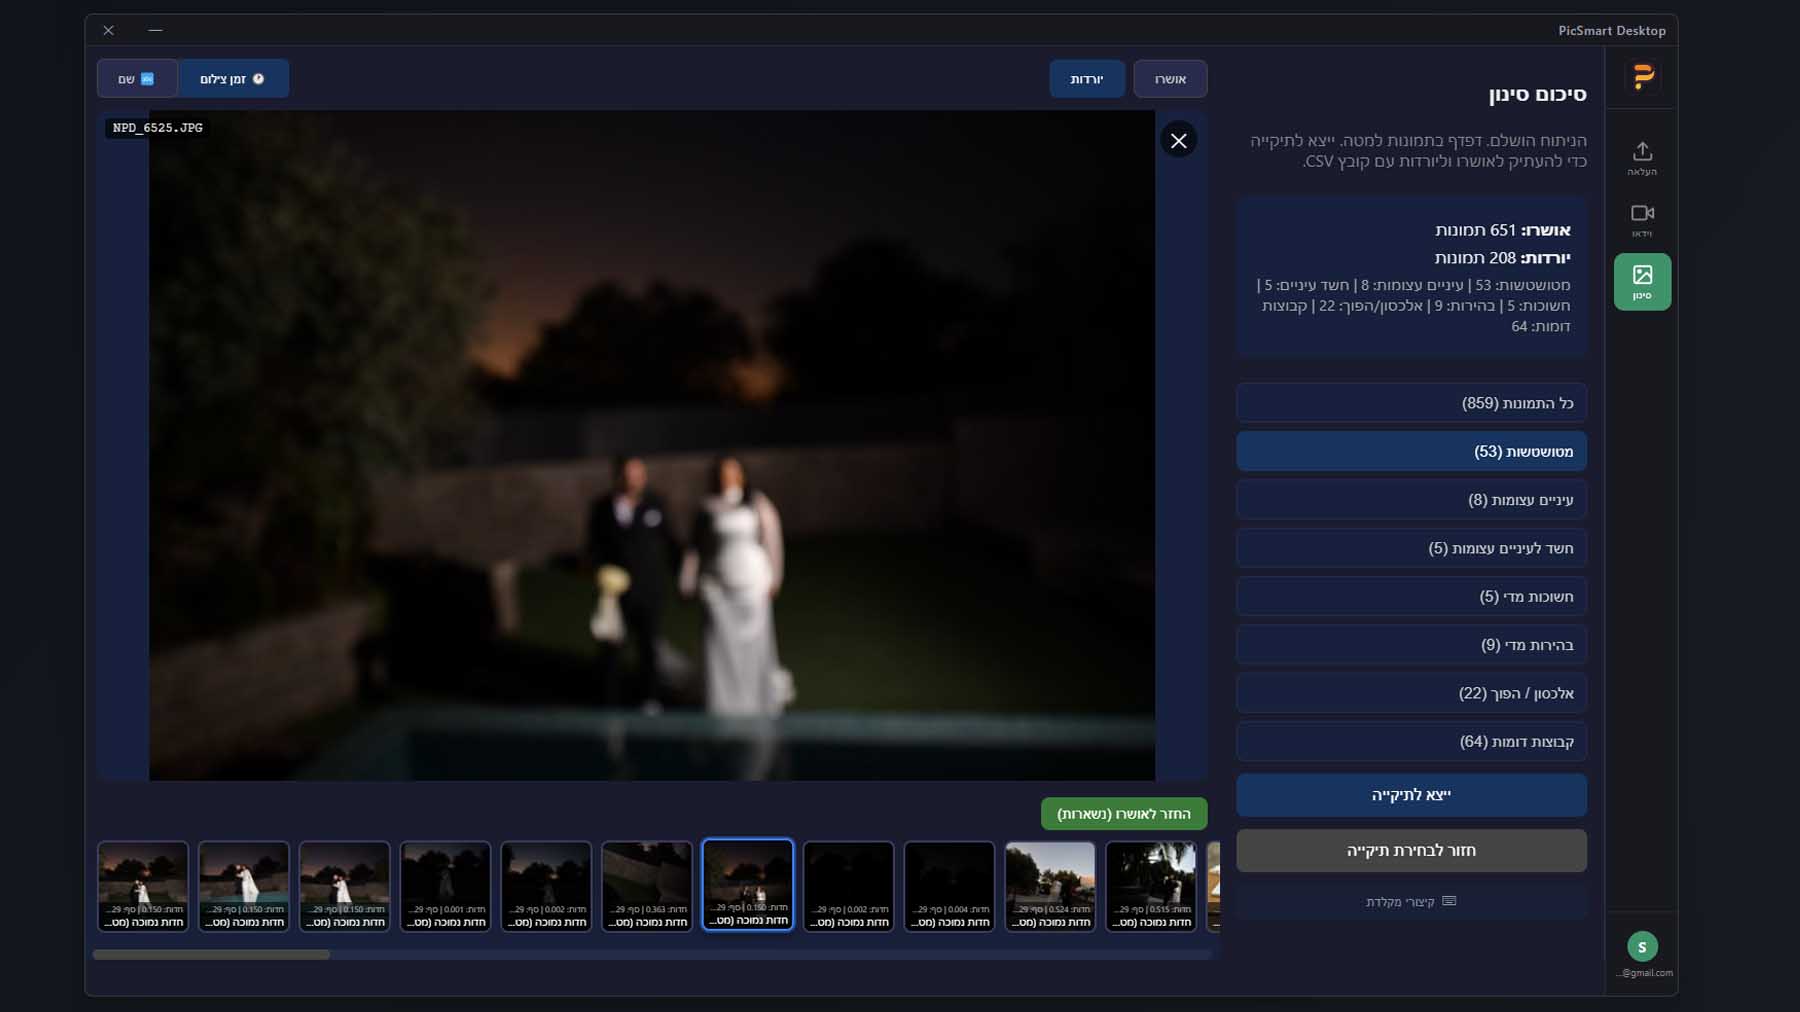Filter by too dark (חשוכות מדי 5)
Screen dimensions: 1800x1012
click(1410, 597)
